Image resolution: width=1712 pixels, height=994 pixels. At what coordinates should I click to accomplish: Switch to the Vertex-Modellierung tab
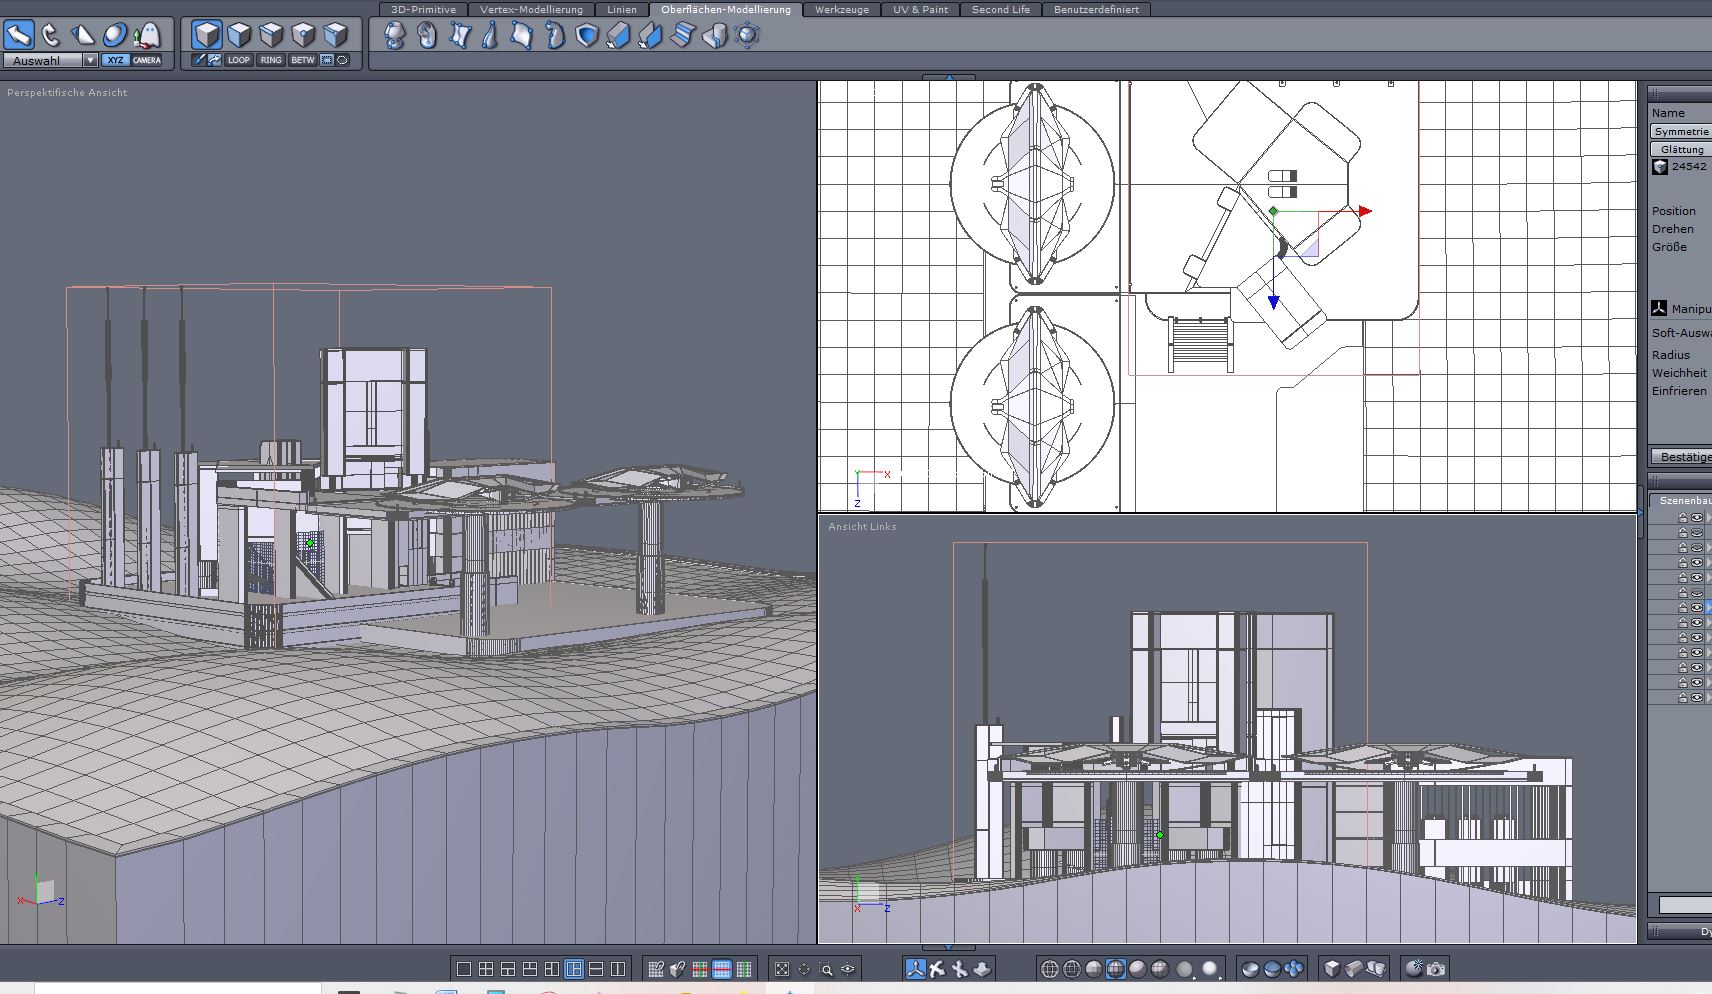[531, 10]
